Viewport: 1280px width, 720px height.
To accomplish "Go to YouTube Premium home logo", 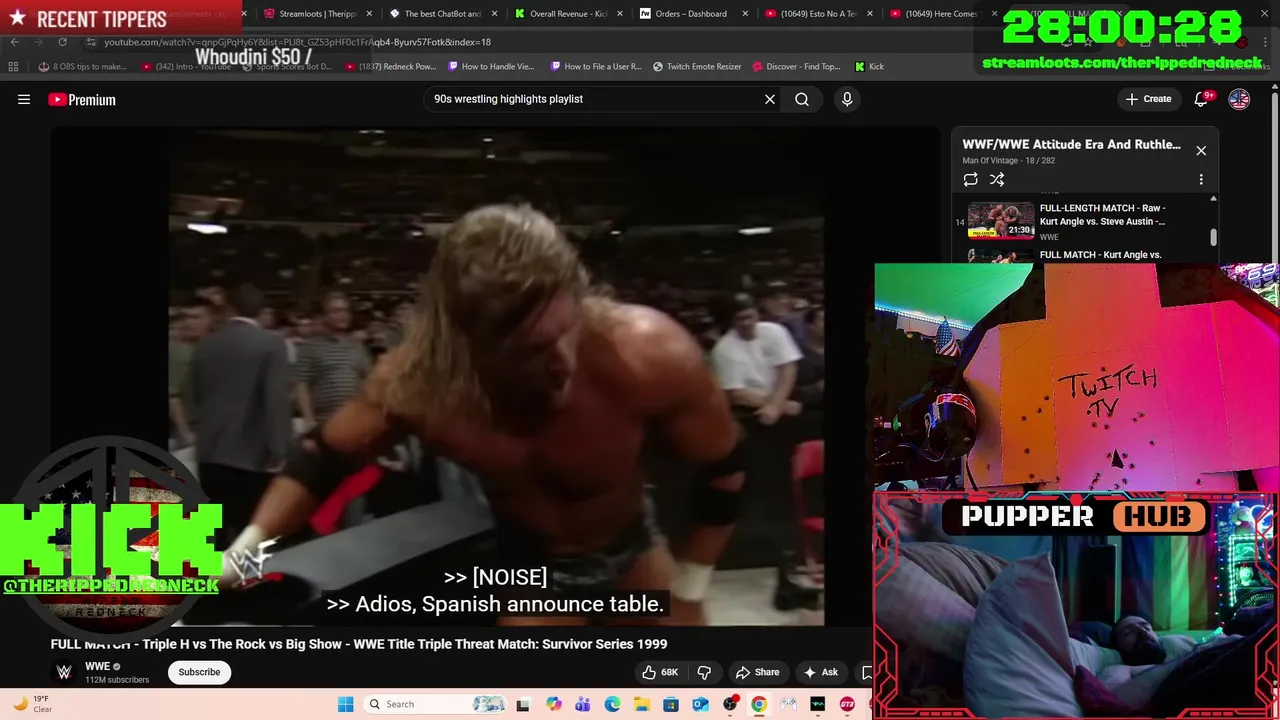I will tap(82, 99).
